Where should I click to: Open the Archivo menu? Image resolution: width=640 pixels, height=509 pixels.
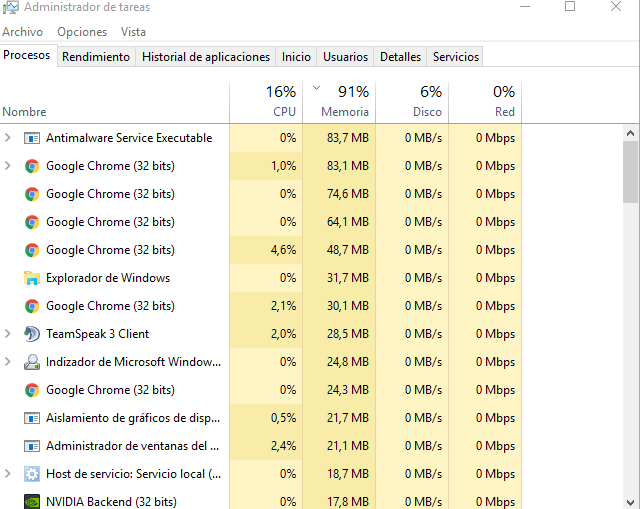tap(22, 32)
